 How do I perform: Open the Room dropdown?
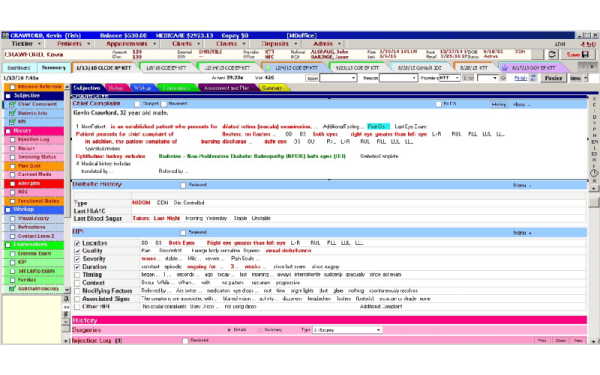click(338, 78)
